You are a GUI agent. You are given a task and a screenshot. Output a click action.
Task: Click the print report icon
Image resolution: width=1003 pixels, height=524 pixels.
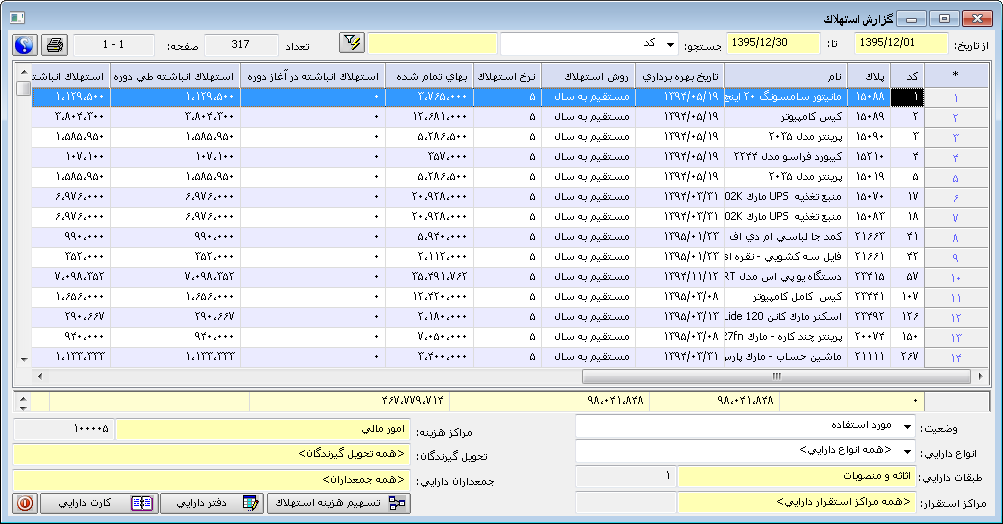(x=54, y=45)
